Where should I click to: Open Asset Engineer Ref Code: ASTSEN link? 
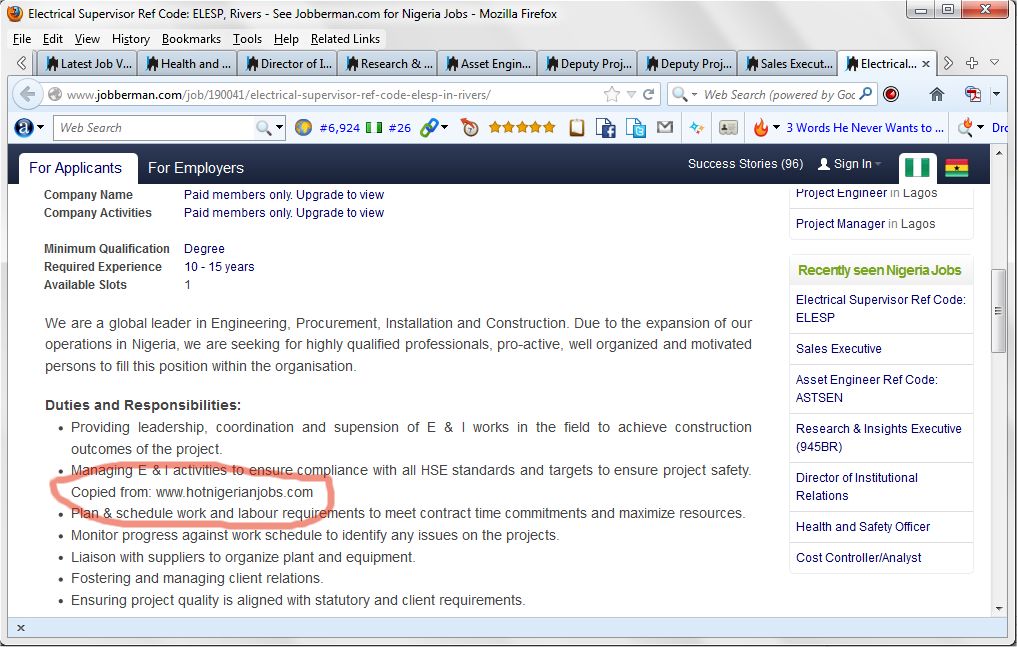click(867, 389)
